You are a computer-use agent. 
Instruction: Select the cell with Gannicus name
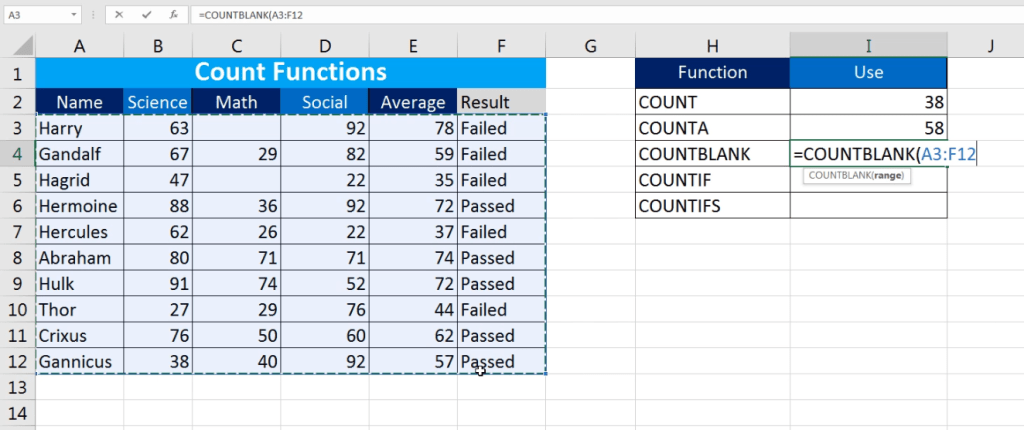point(79,361)
